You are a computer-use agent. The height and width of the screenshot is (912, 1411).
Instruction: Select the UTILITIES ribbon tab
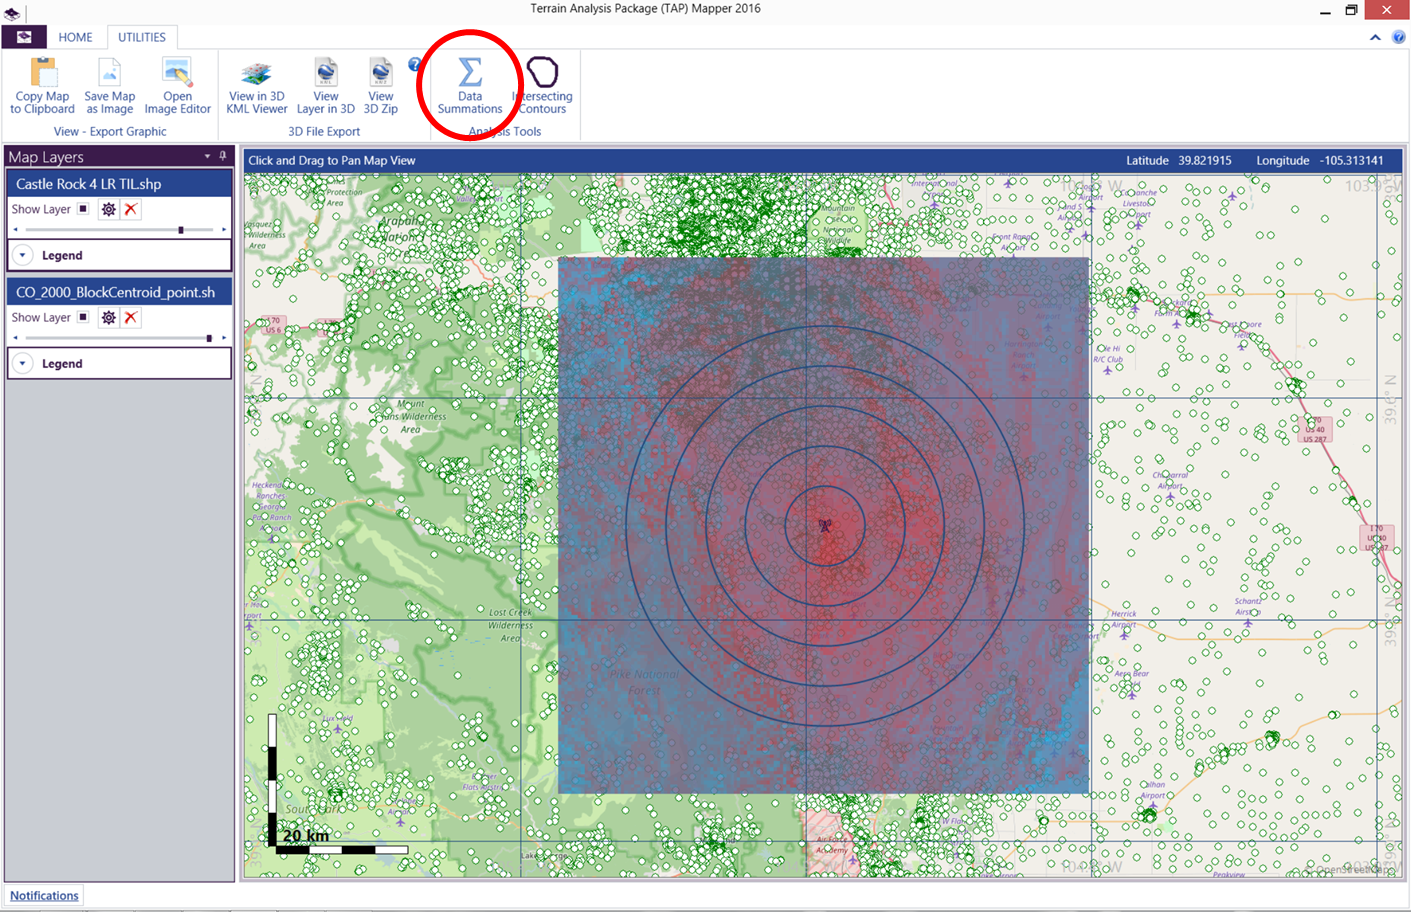tap(142, 37)
